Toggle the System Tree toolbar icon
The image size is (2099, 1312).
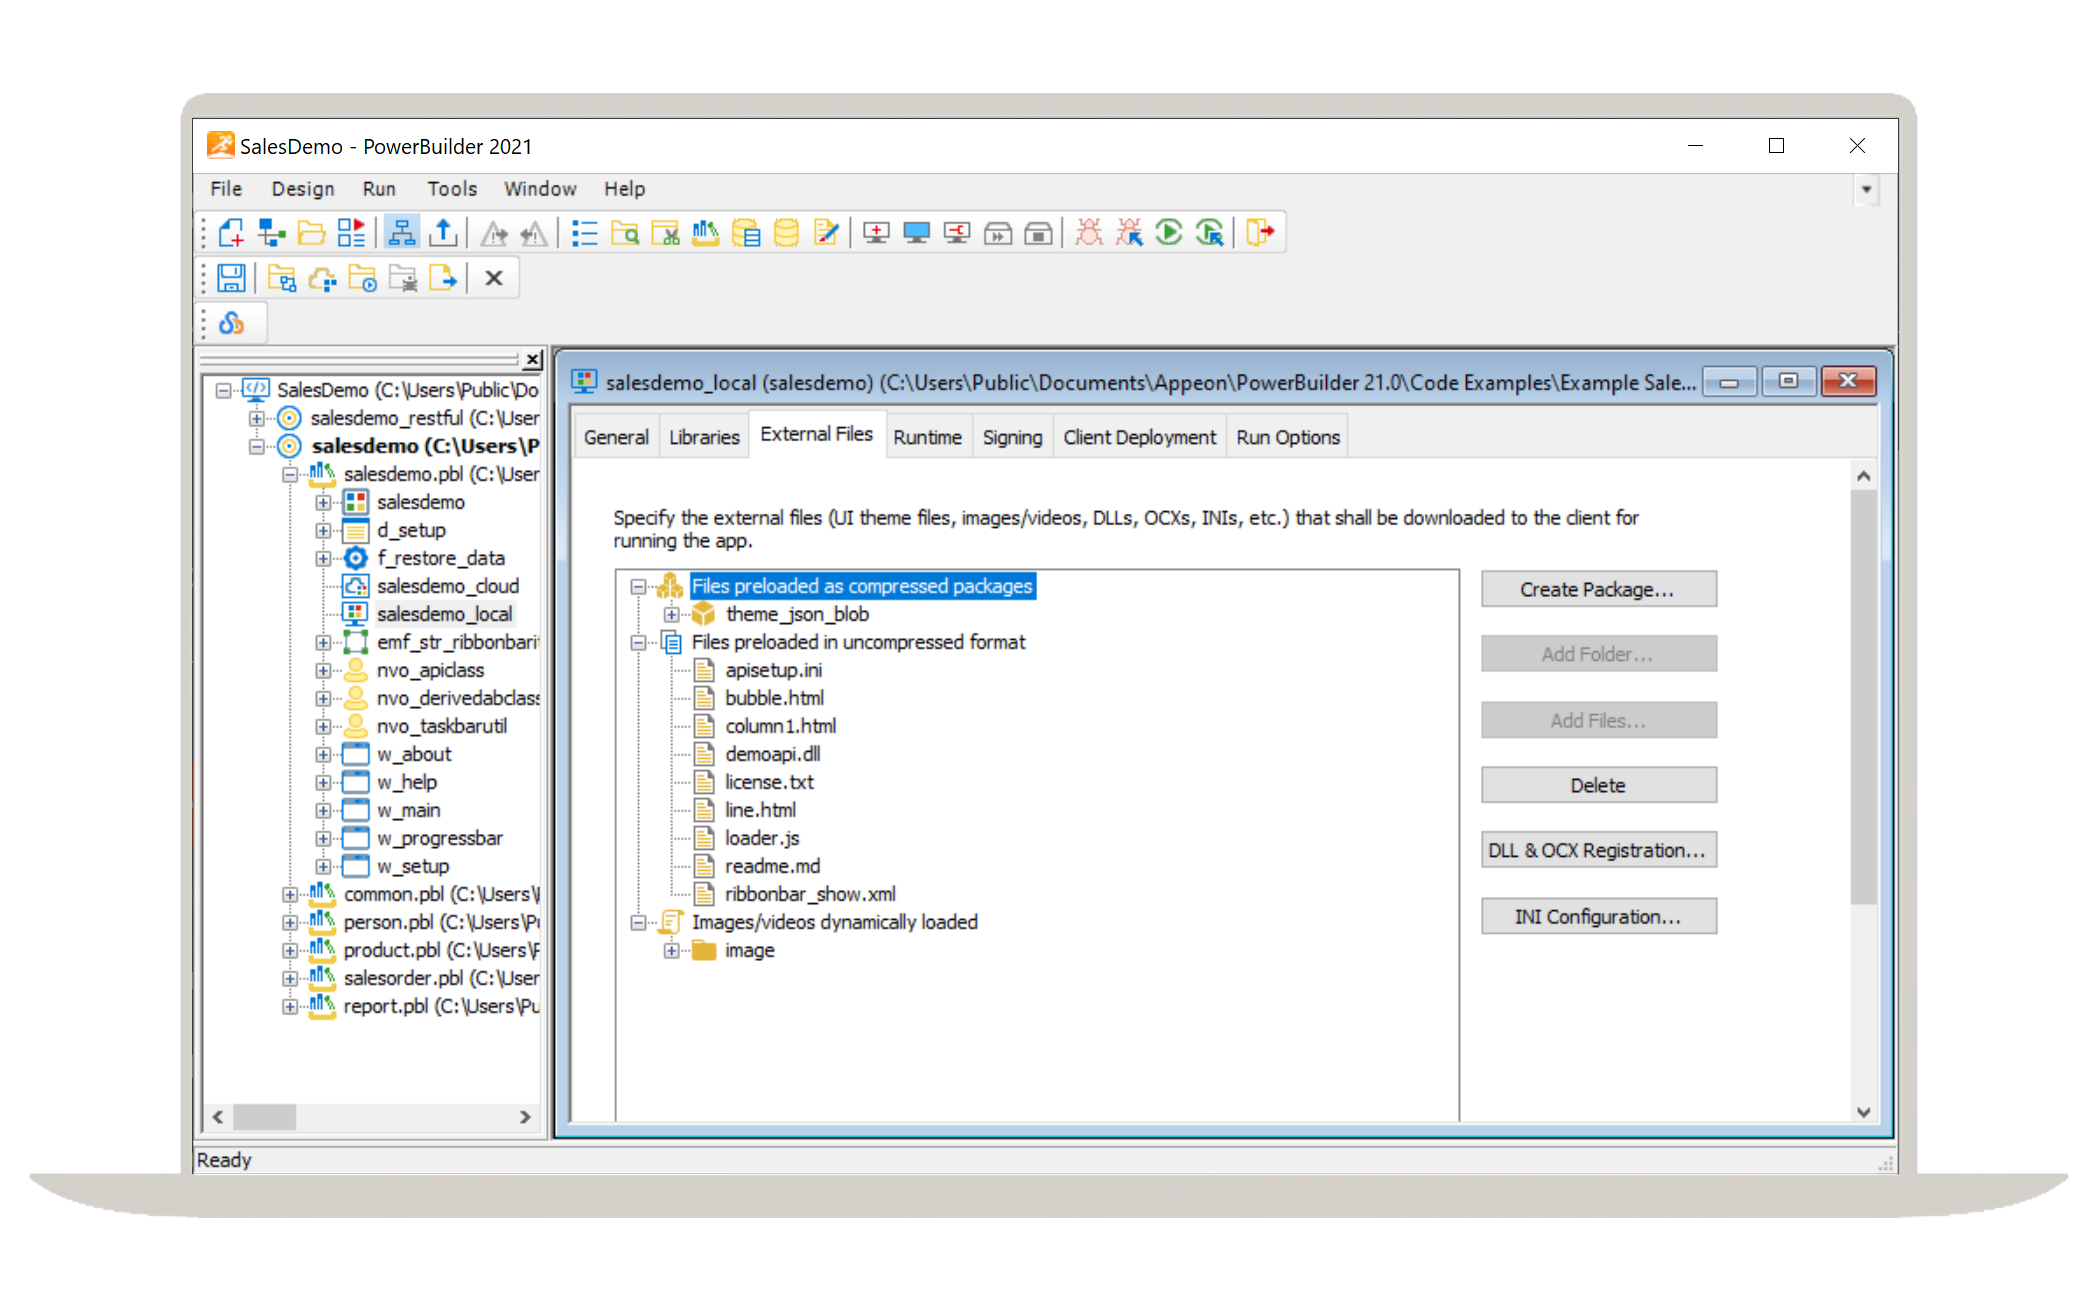[401, 233]
